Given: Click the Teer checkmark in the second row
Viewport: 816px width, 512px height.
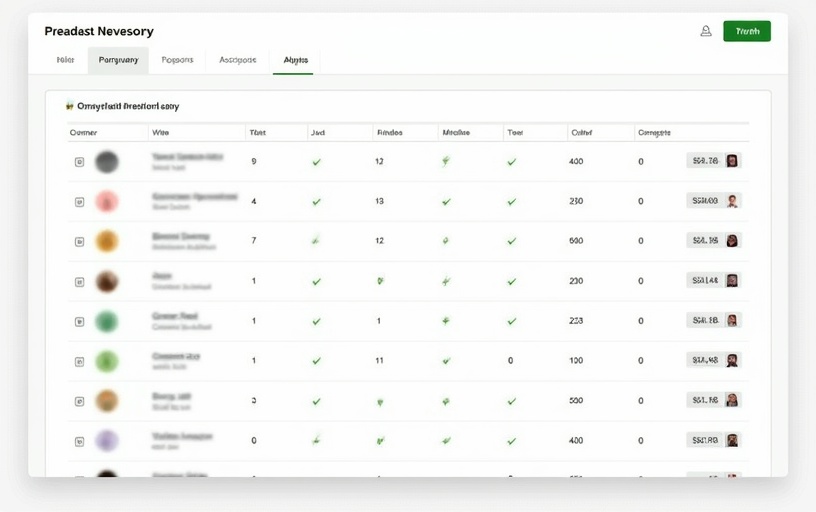Looking at the screenshot, I should point(512,201).
